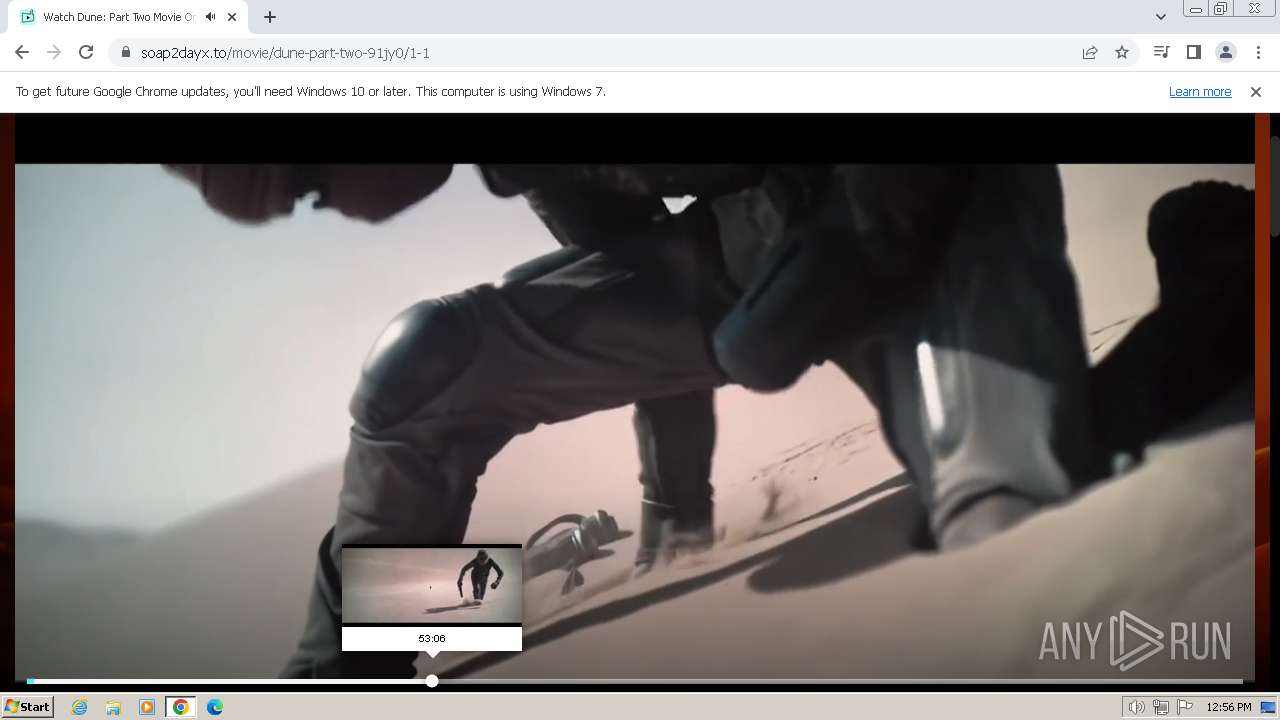The image size is (1280, 720).
Task: View site information lock icon
Action: (125, 52)
